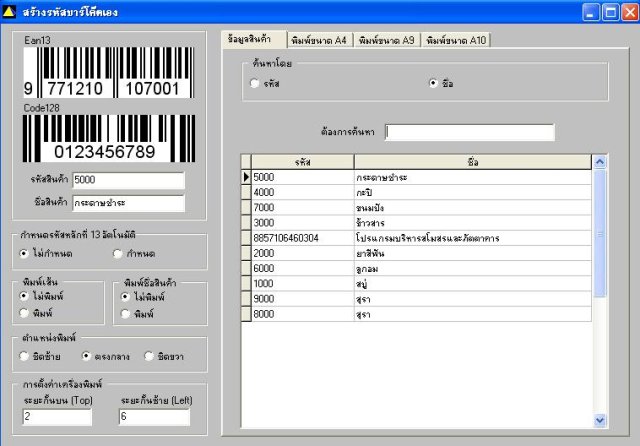Image resolution: width=640 pixels, height=446 pixels.
Task: Click the Code128 barcode image 0123456789
Action: 109,138
